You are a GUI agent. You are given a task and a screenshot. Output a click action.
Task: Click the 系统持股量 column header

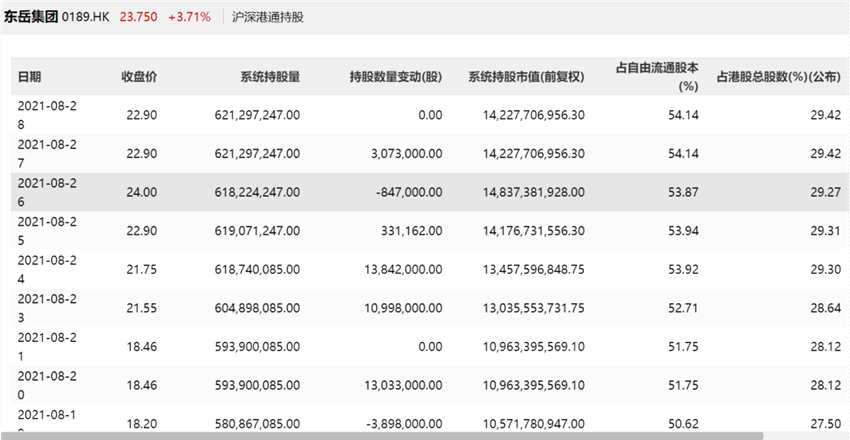[x=270, y=77]
